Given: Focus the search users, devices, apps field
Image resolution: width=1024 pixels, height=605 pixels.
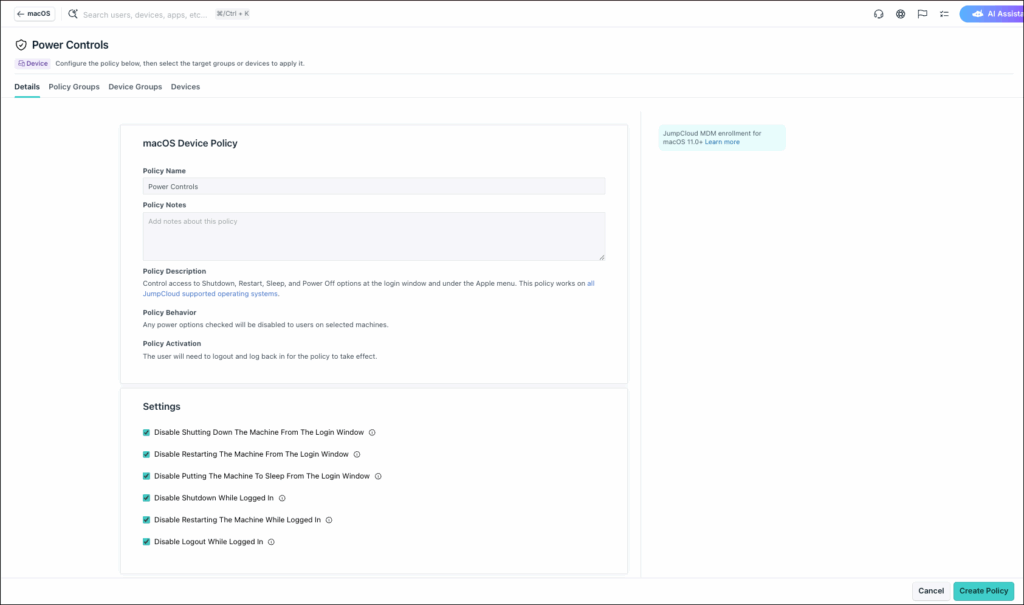Looking at the screenshot, I should (x=145, y=14).
